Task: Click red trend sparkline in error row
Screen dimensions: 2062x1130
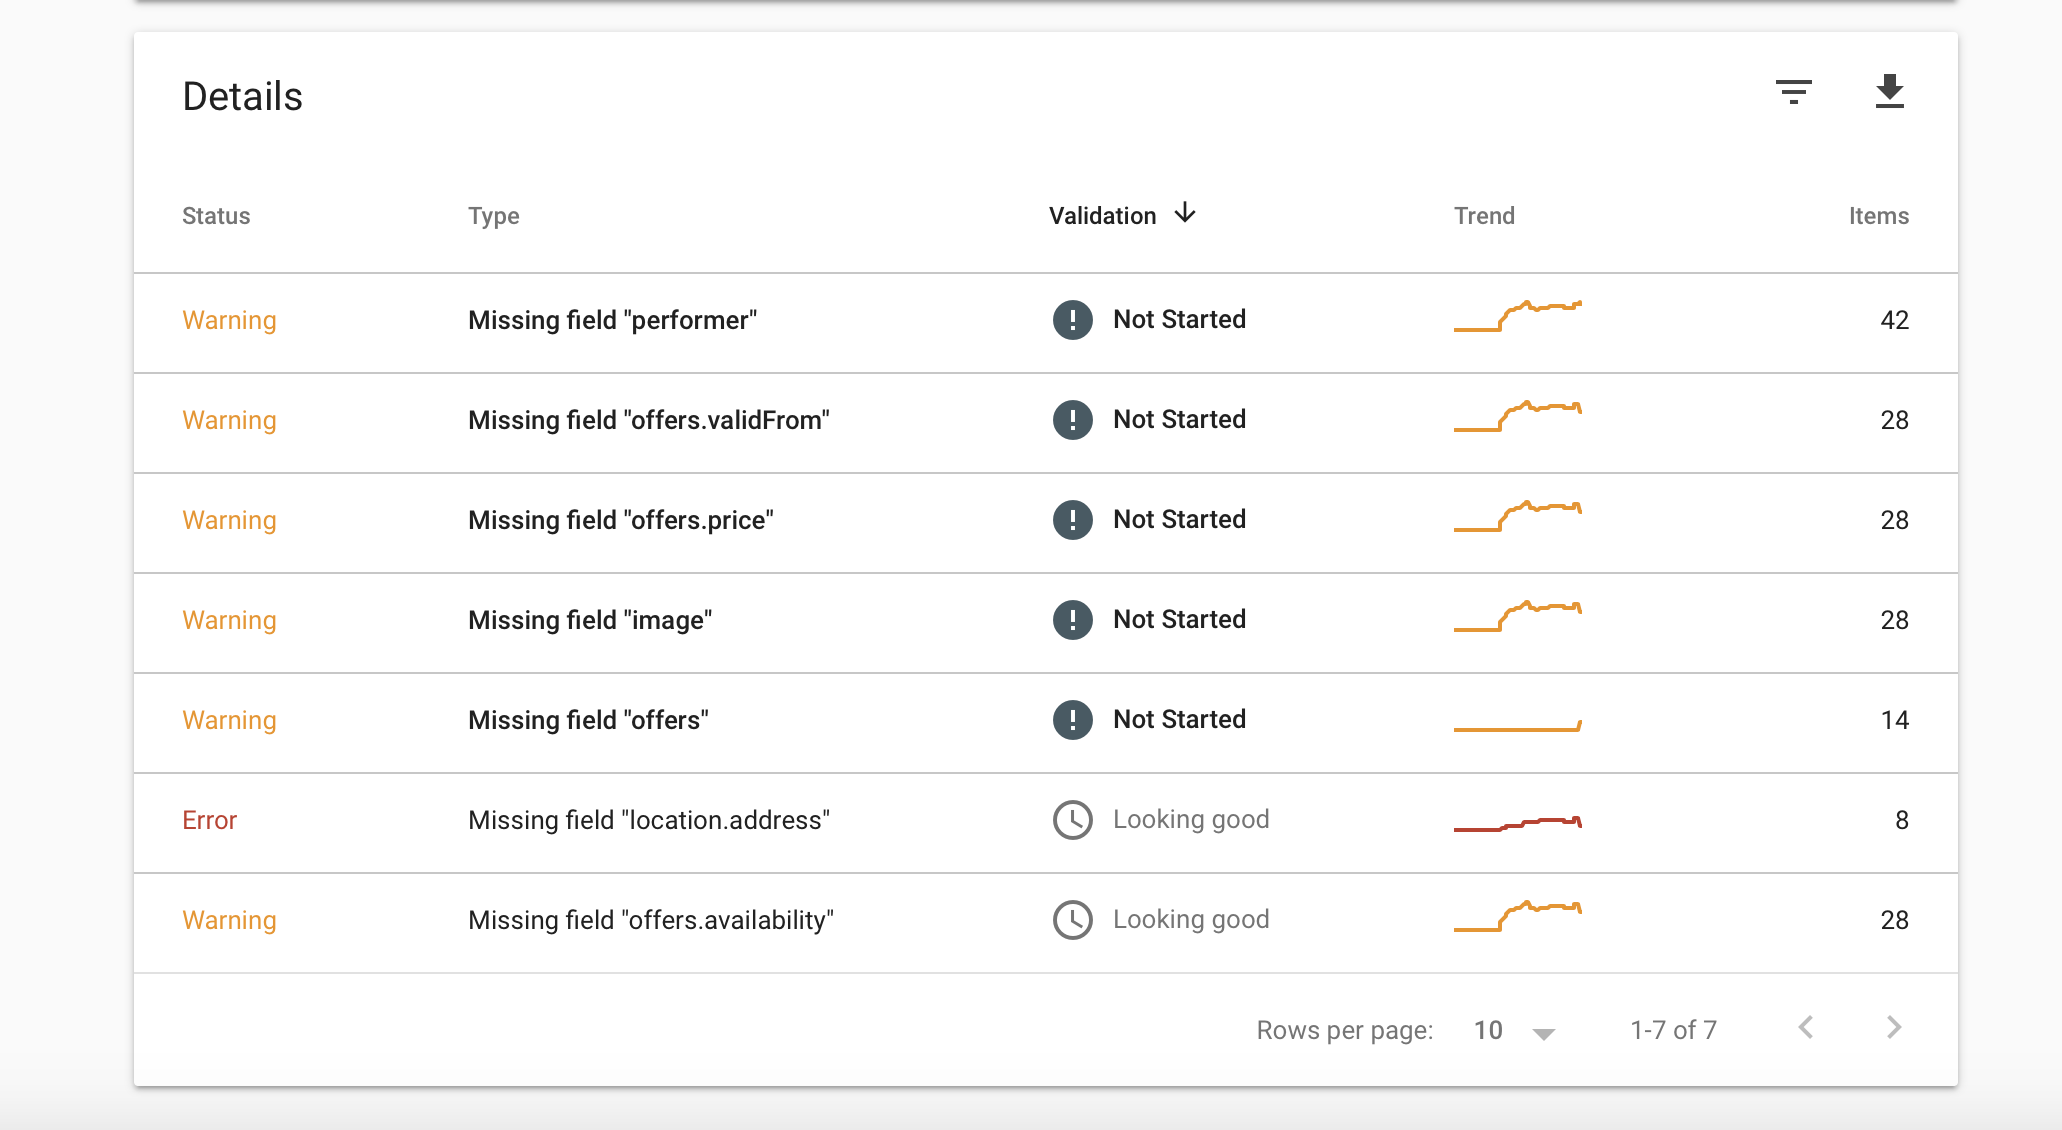Action: (x=1517, y=824)
